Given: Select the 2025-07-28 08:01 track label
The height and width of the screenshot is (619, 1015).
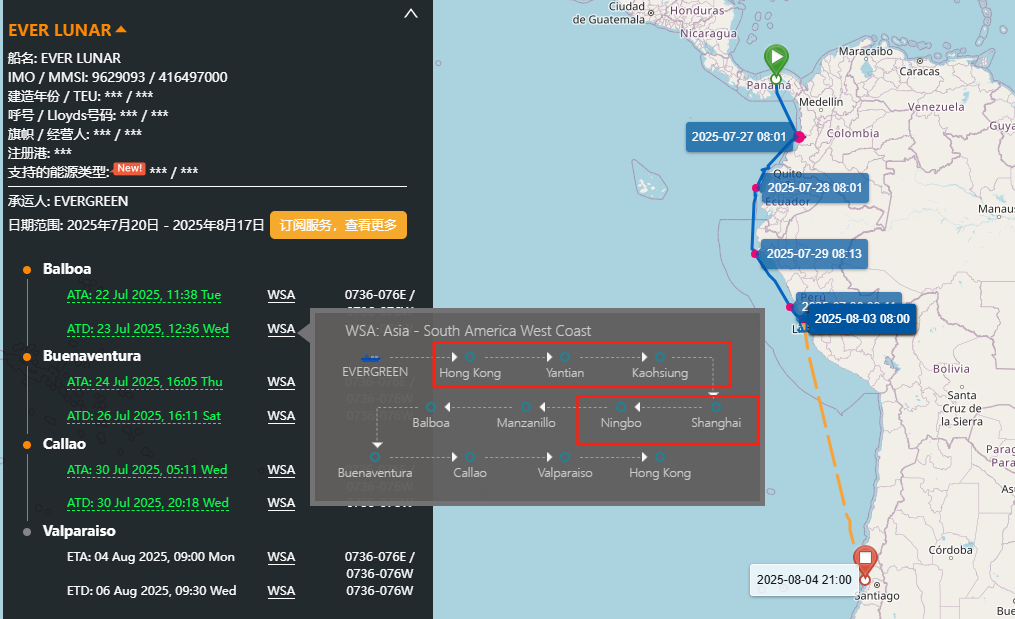Looking at the screenshot, I should pyautogui.click(x=814, y=188).
